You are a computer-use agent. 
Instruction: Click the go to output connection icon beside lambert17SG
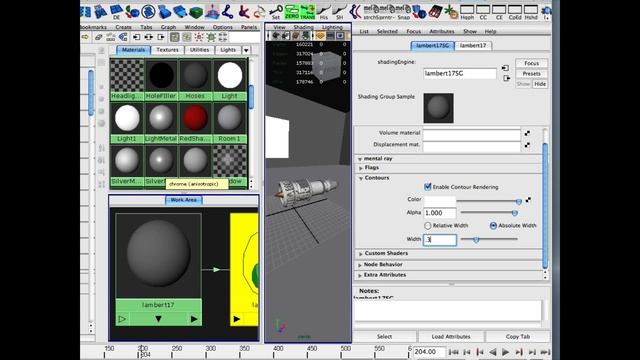507,78
